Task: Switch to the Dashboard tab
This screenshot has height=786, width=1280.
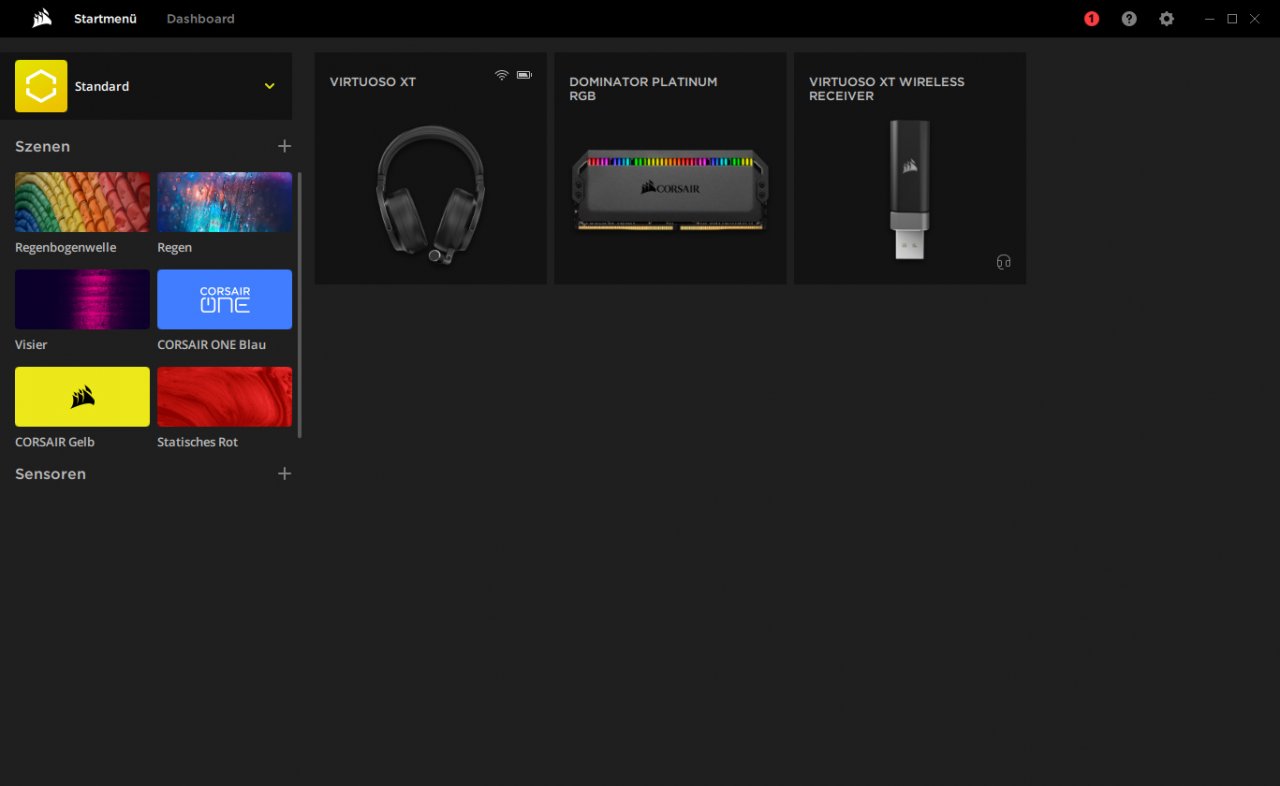Action: pos(200,18)
